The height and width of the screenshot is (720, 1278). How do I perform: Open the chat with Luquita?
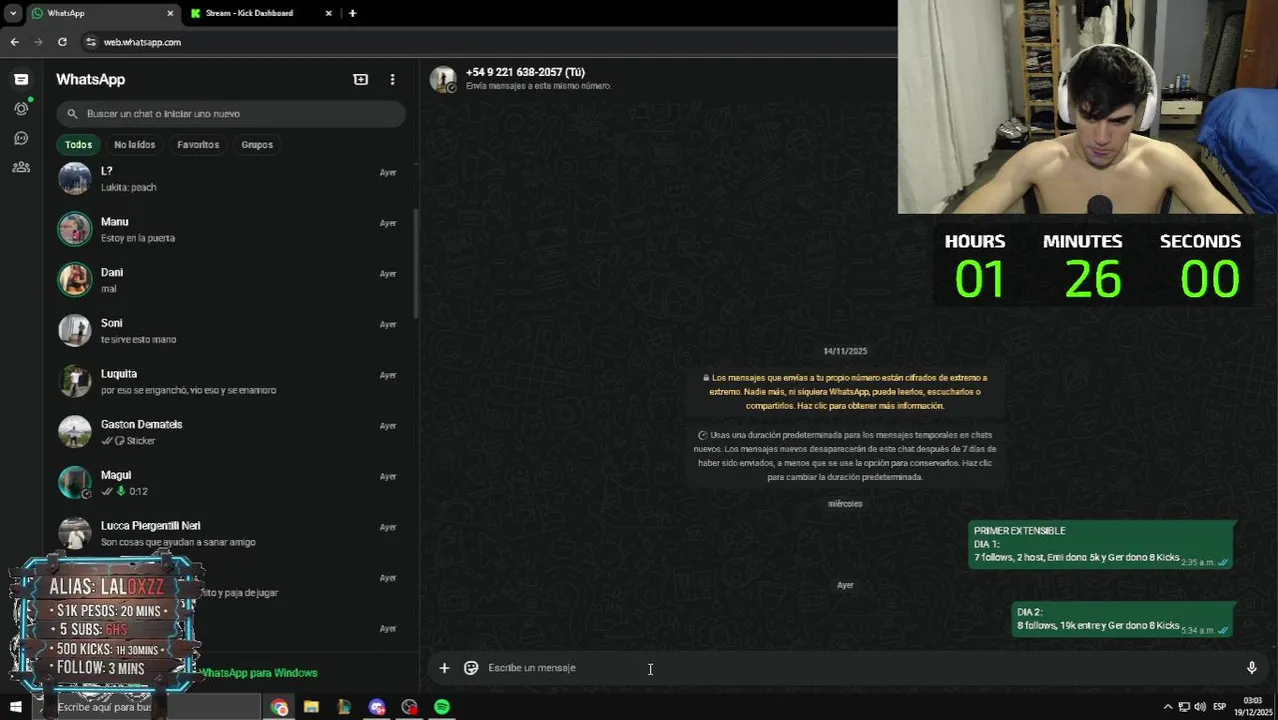point(229,381)
